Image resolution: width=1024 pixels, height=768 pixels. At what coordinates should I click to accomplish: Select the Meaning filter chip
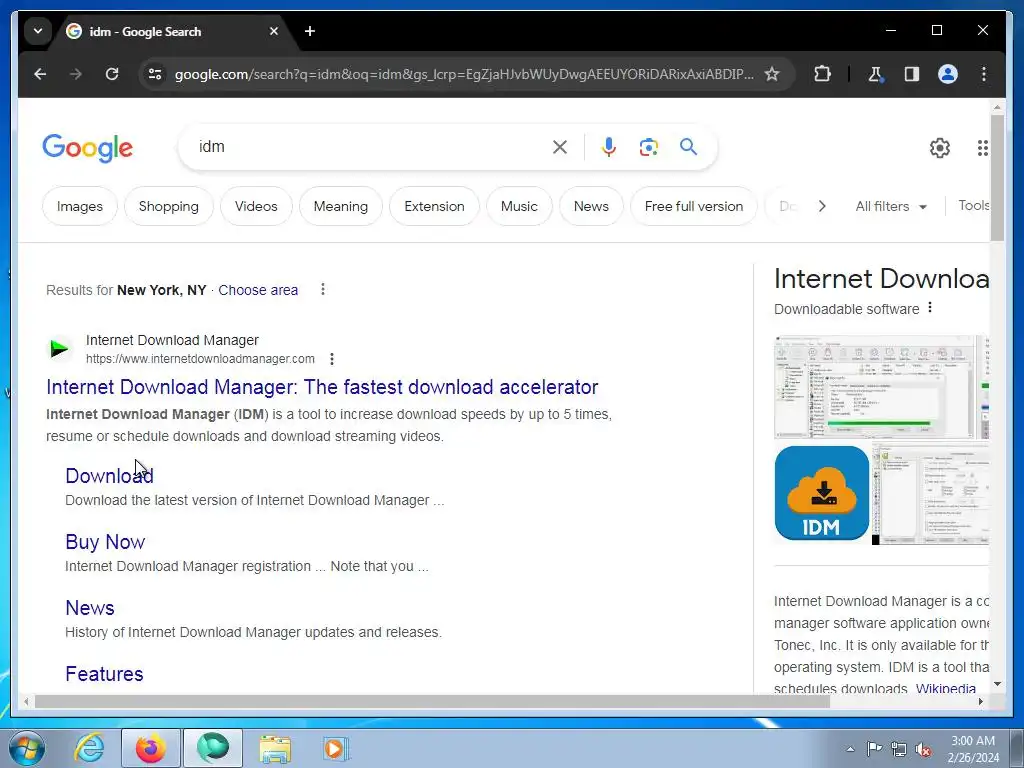(341, 206)
